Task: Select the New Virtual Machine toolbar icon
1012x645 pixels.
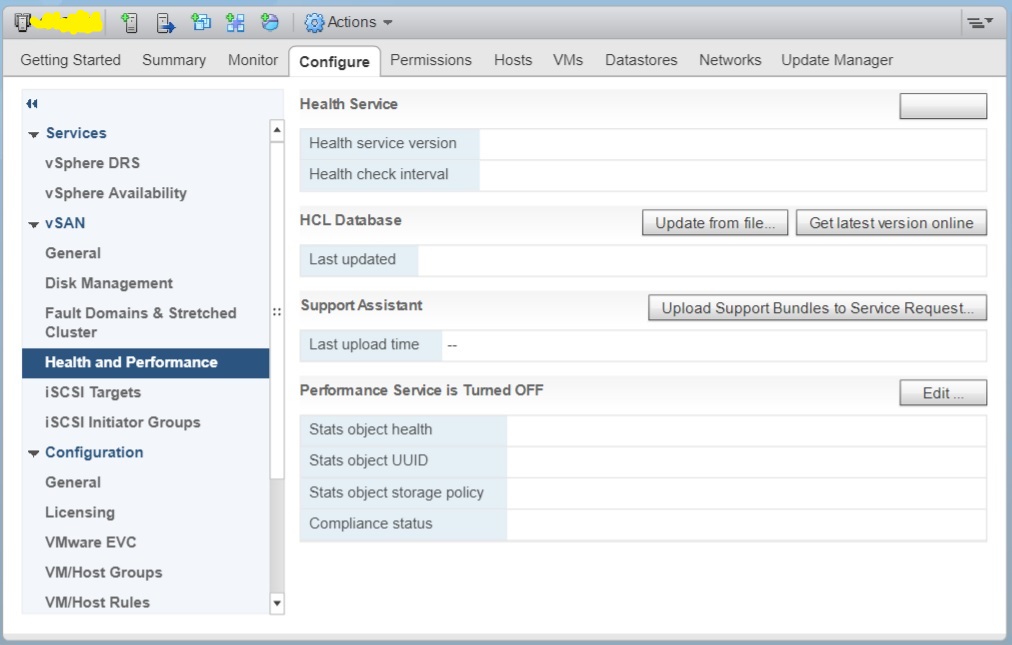Action: point(204,20)
